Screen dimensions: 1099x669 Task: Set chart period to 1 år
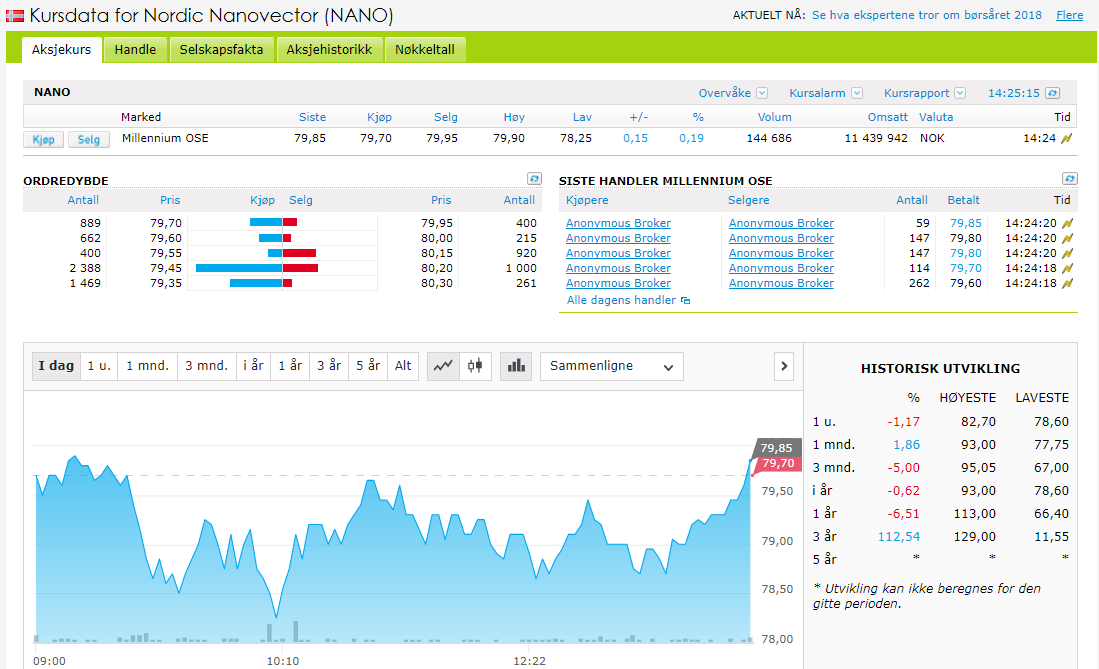[x=290, y=366]
